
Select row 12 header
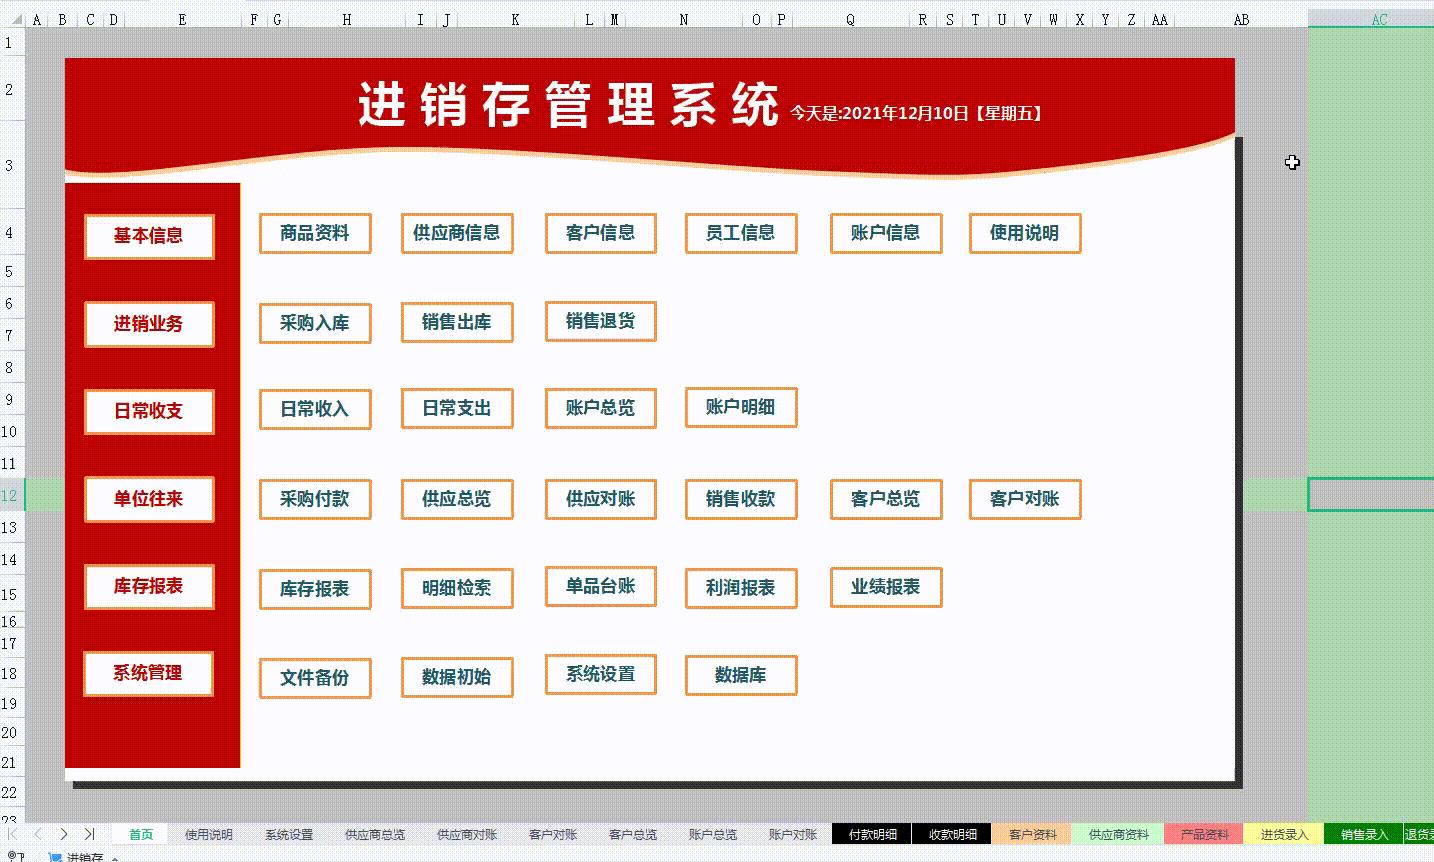click(10, 496)
